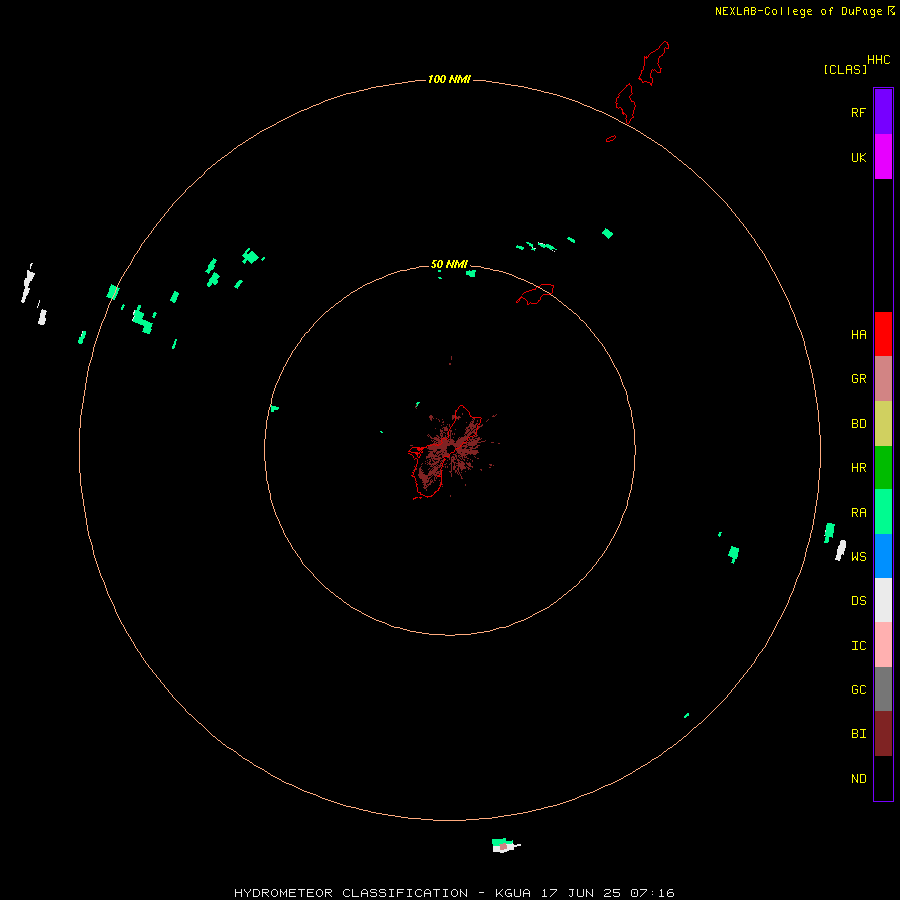The image size is (900, 900).
Task: Click the 100 NMI range ring label
Action: point(449,79)
